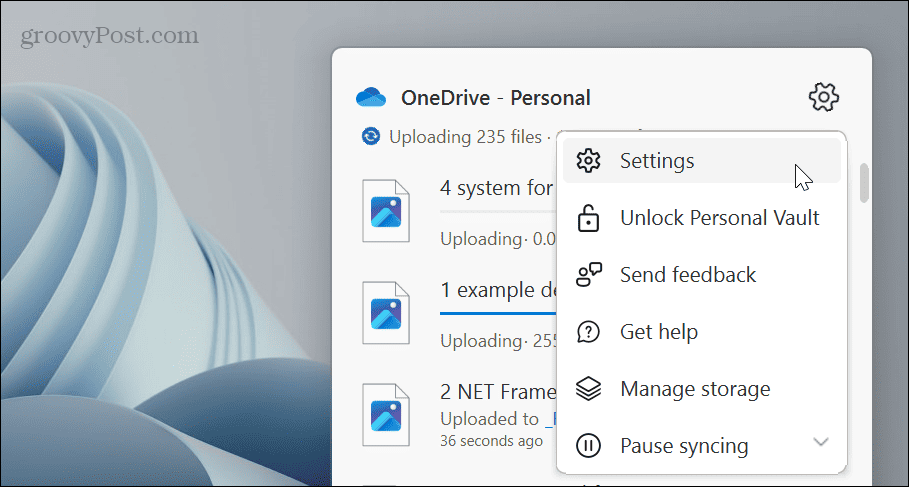Expand the Pause syncing chevron
The width and height of the screenshot is (909, 487).
(820, 442)
